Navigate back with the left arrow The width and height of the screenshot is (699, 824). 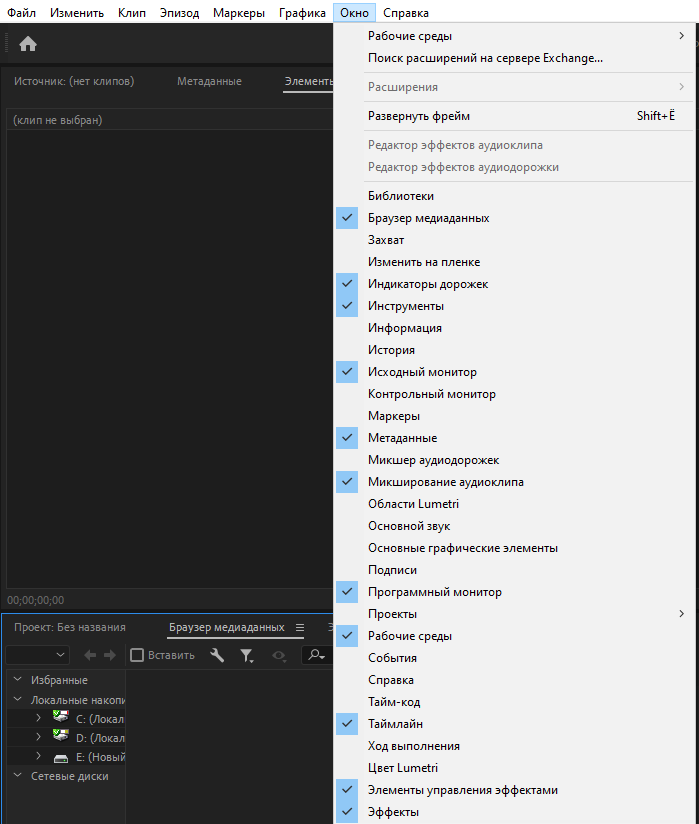90,655
